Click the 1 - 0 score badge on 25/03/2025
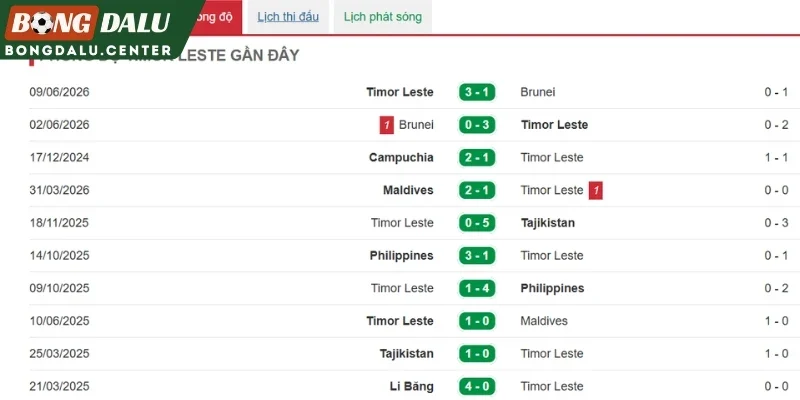Screen dimensions: 800x400 click(x=477, y=354)
